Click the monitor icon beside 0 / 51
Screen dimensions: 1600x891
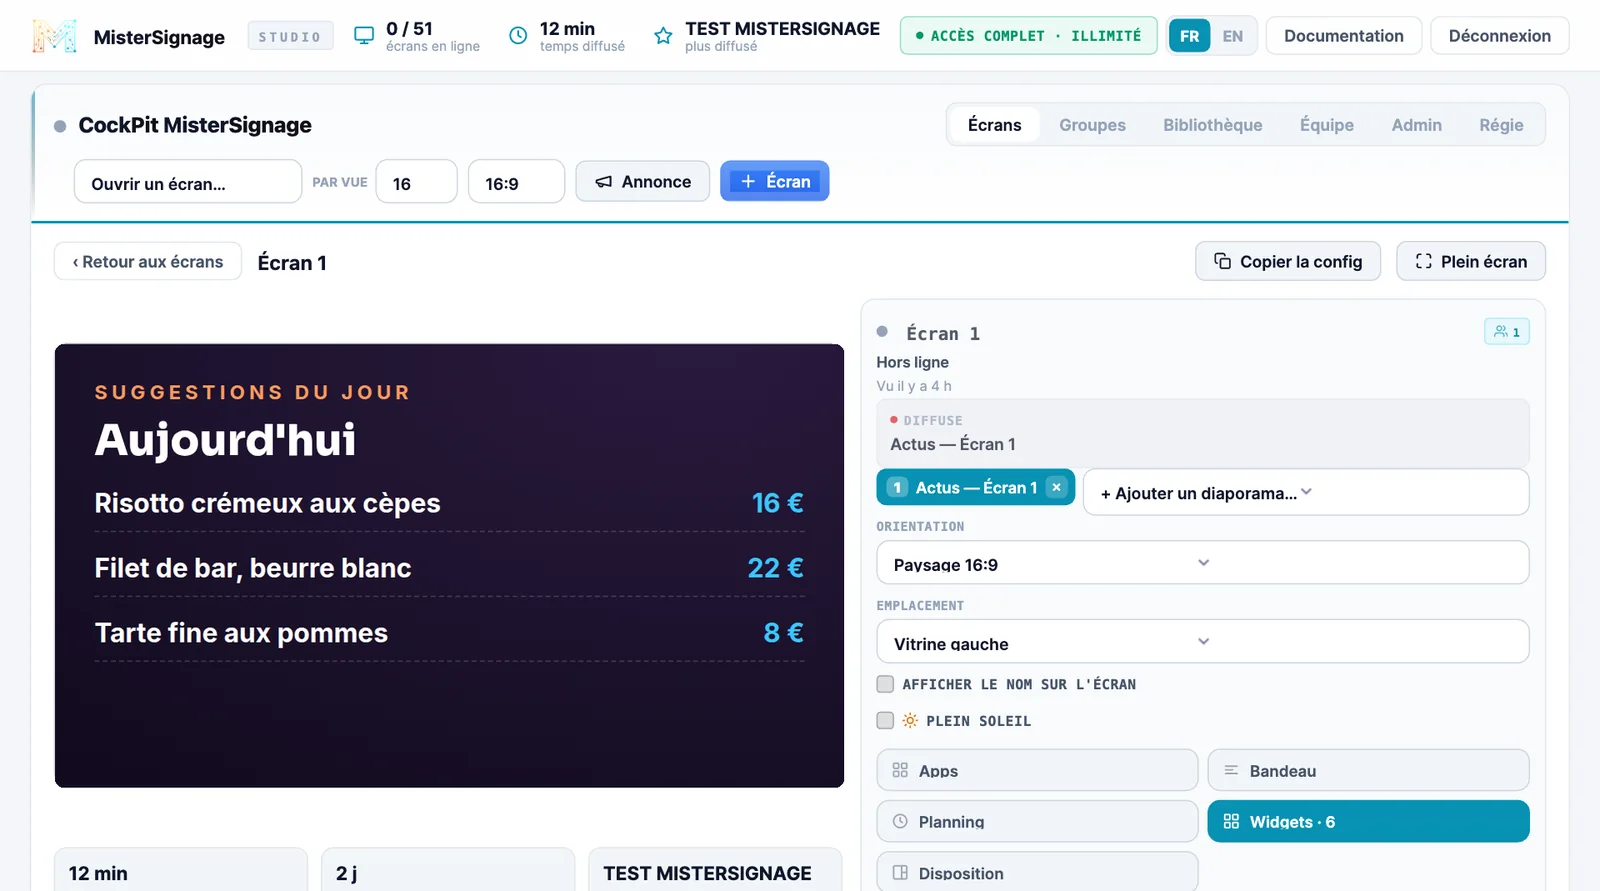tap(364, 36)
